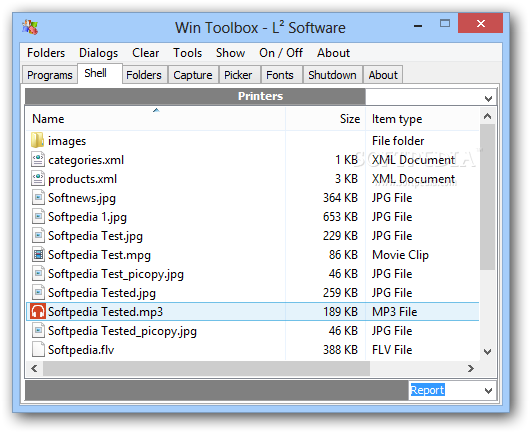The height and width of the screenshot is (433, 530).
Task: Click the File folder item type
Action: (398, 141)
